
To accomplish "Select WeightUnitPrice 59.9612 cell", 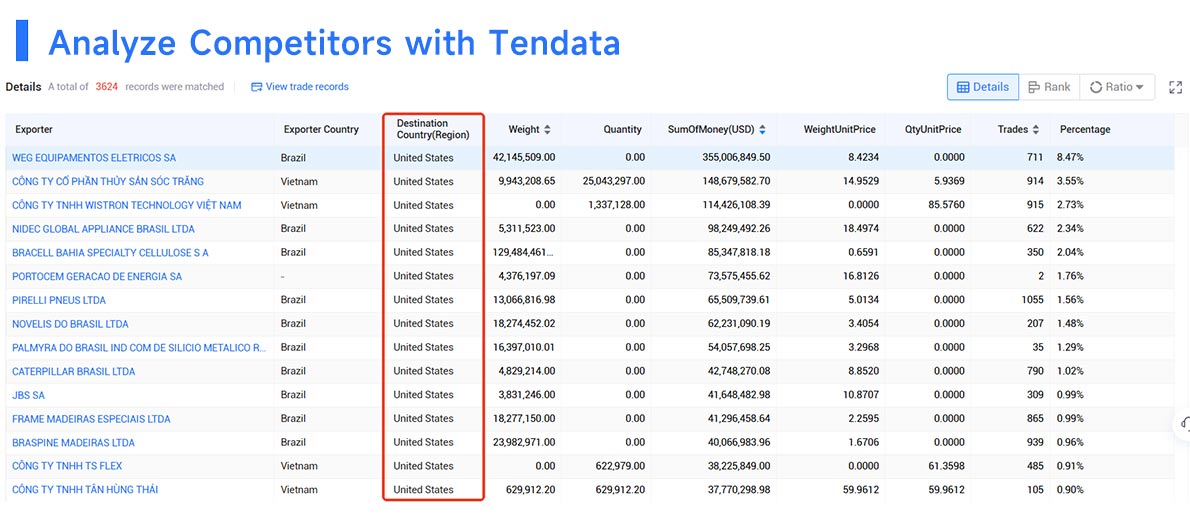I will click(860, 489).
